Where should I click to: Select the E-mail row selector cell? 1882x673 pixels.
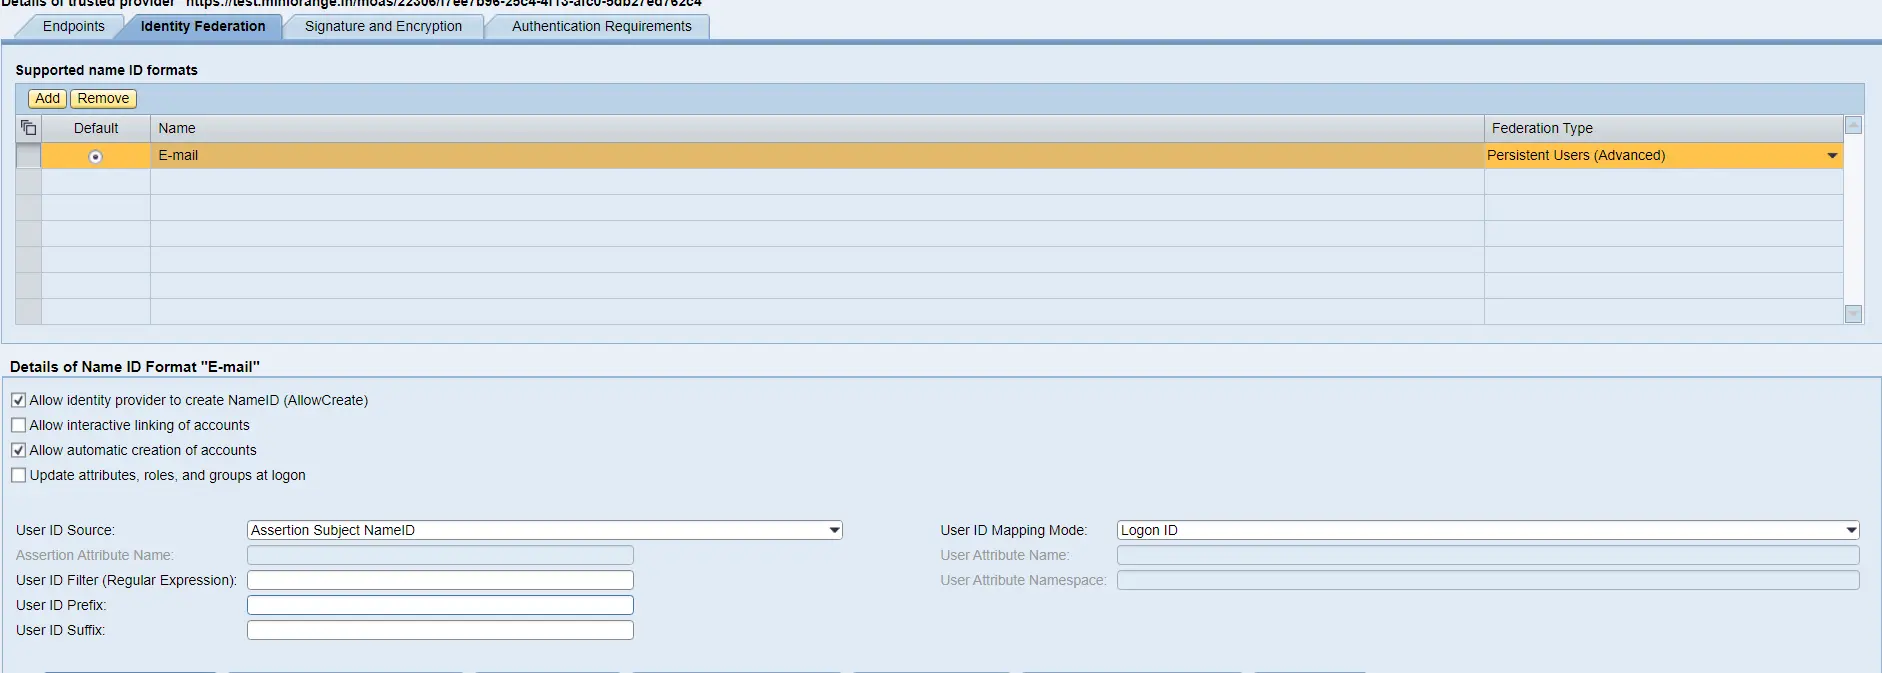pyautogui.click(x=28, y=155)
